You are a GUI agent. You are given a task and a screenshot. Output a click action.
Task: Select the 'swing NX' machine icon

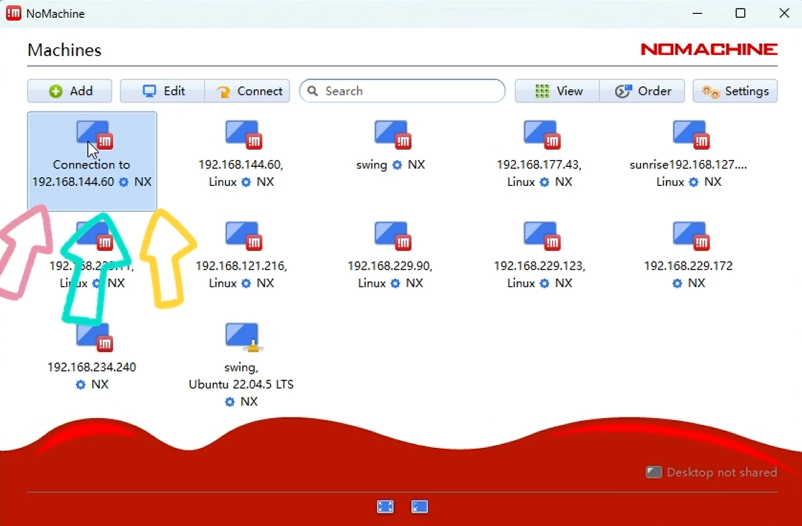click(393, 135)
